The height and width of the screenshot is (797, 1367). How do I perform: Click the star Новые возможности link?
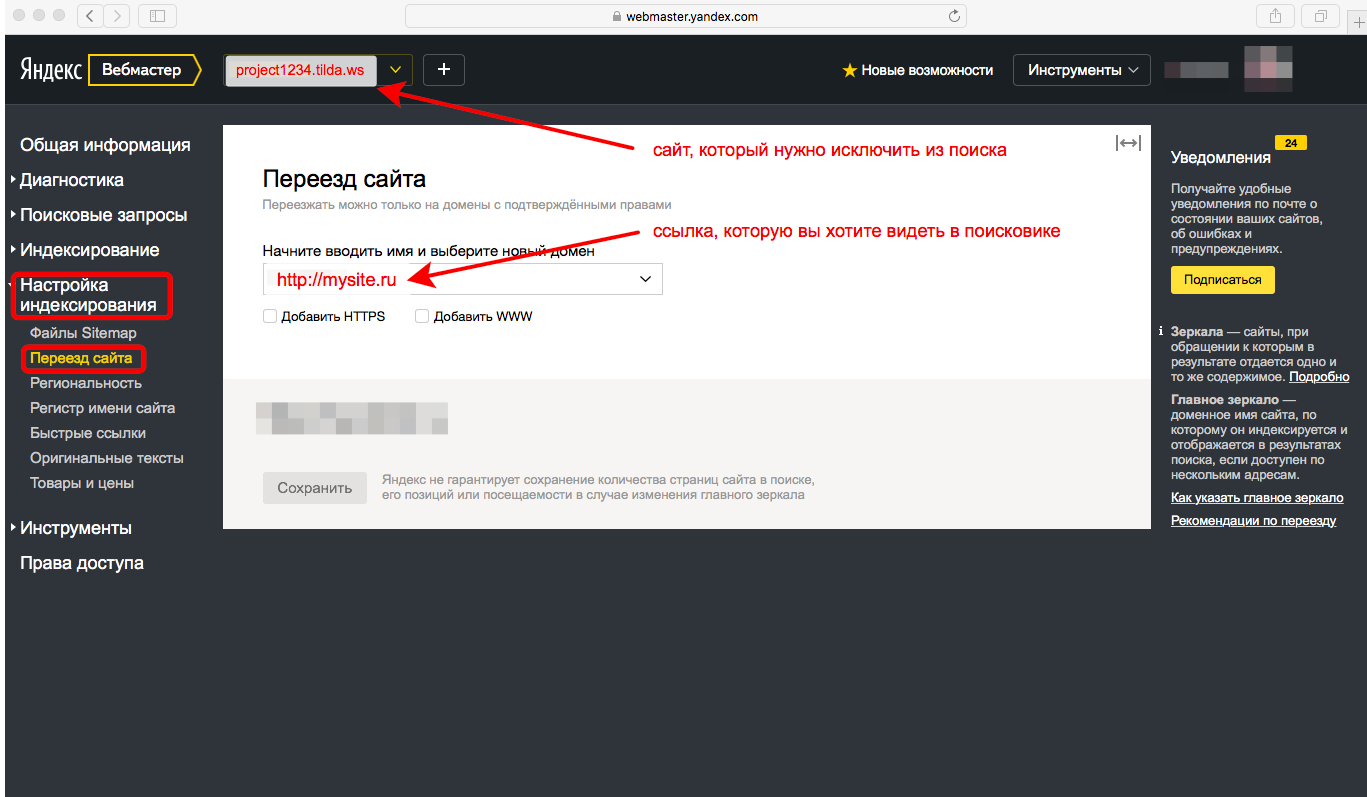[918, 70]
